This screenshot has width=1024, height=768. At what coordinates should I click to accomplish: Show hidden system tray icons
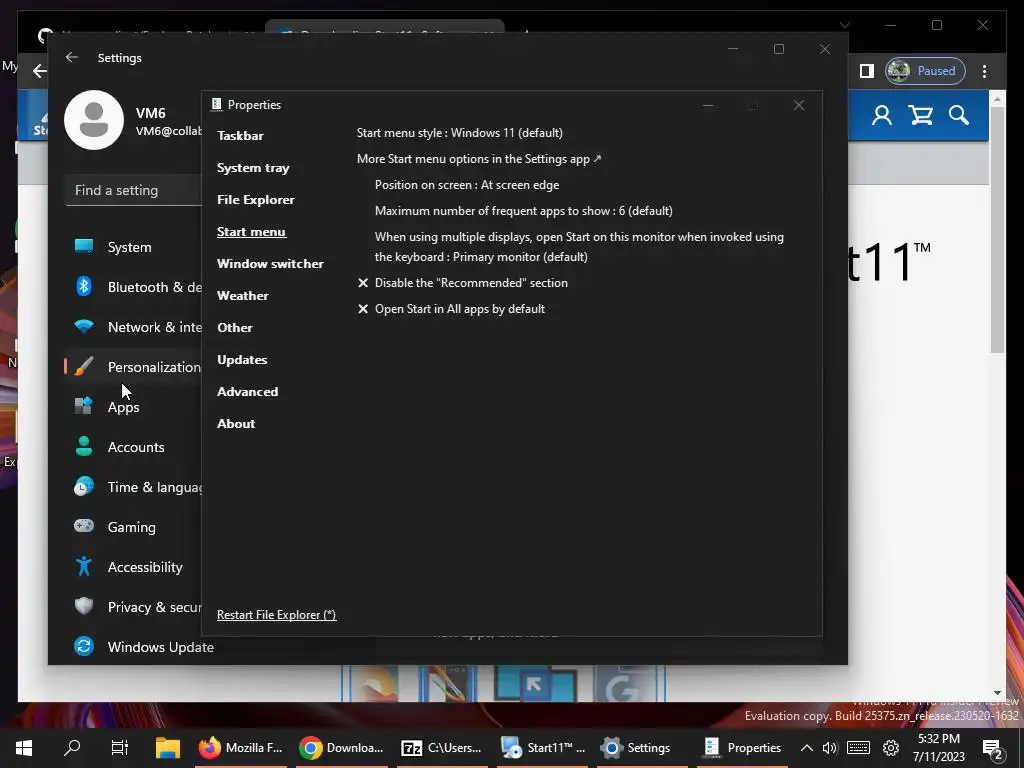click(807, 748)
